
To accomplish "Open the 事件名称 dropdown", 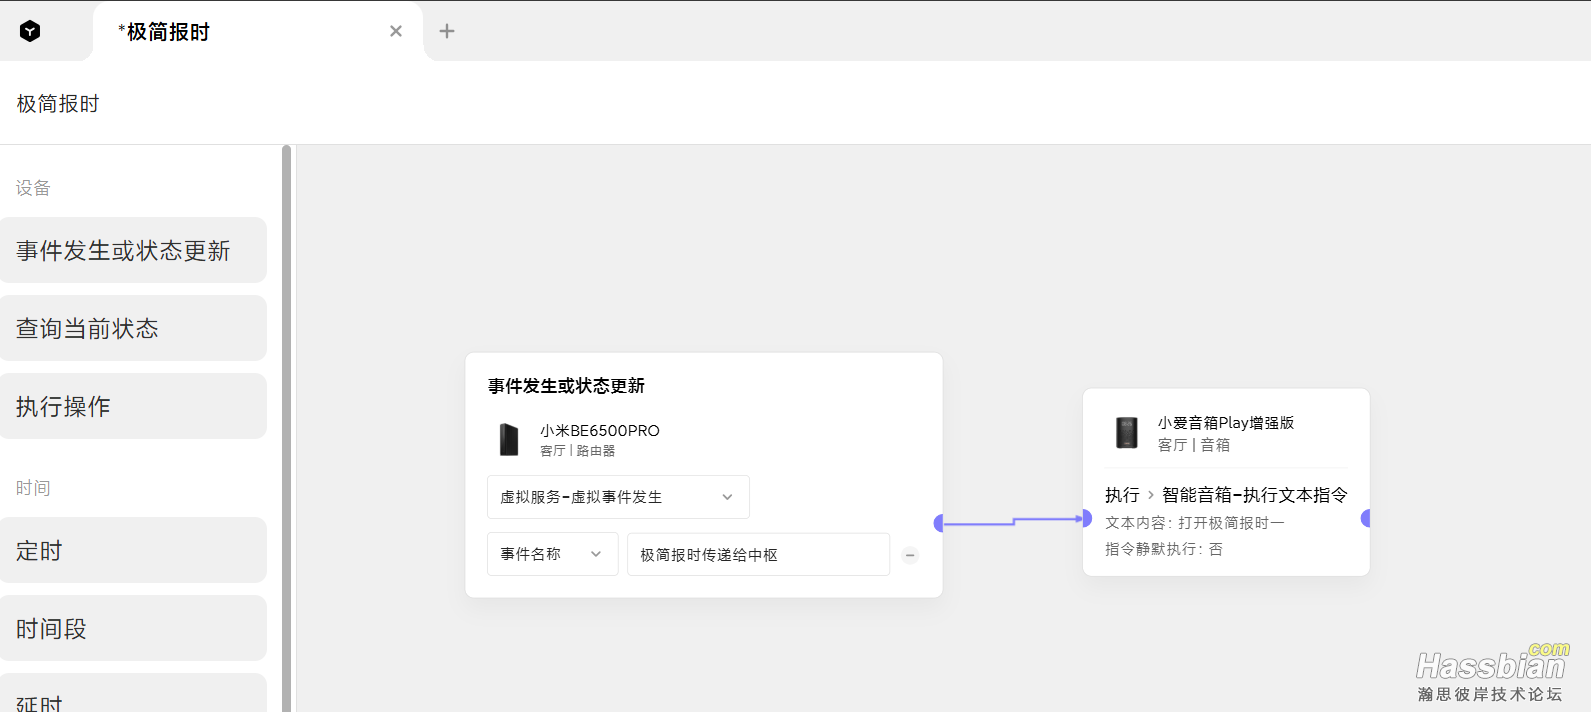I will (553, 554).
